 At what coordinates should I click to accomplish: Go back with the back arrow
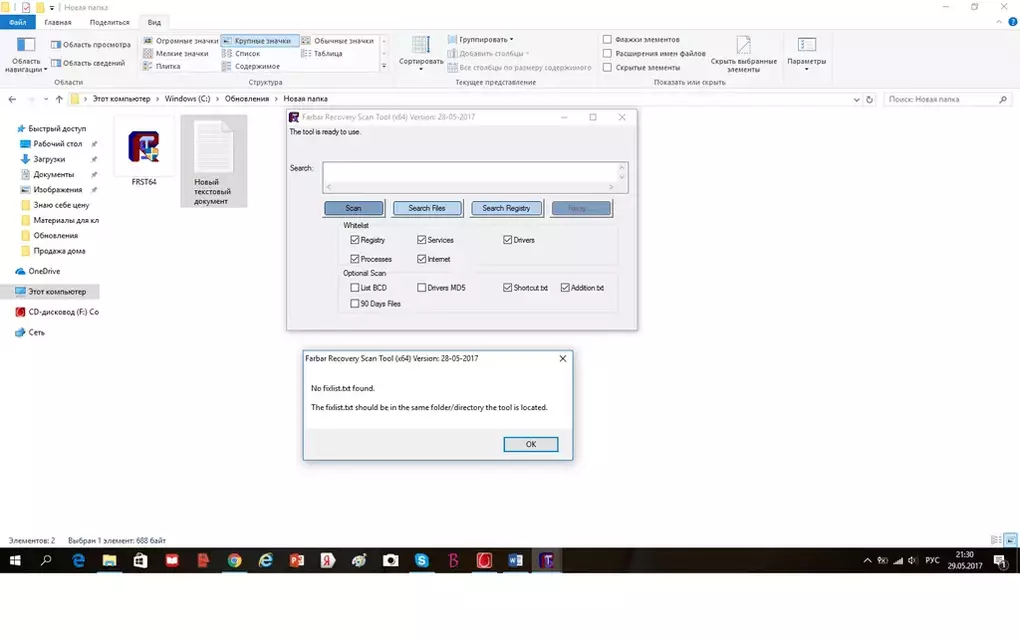(x=12, y=99)
